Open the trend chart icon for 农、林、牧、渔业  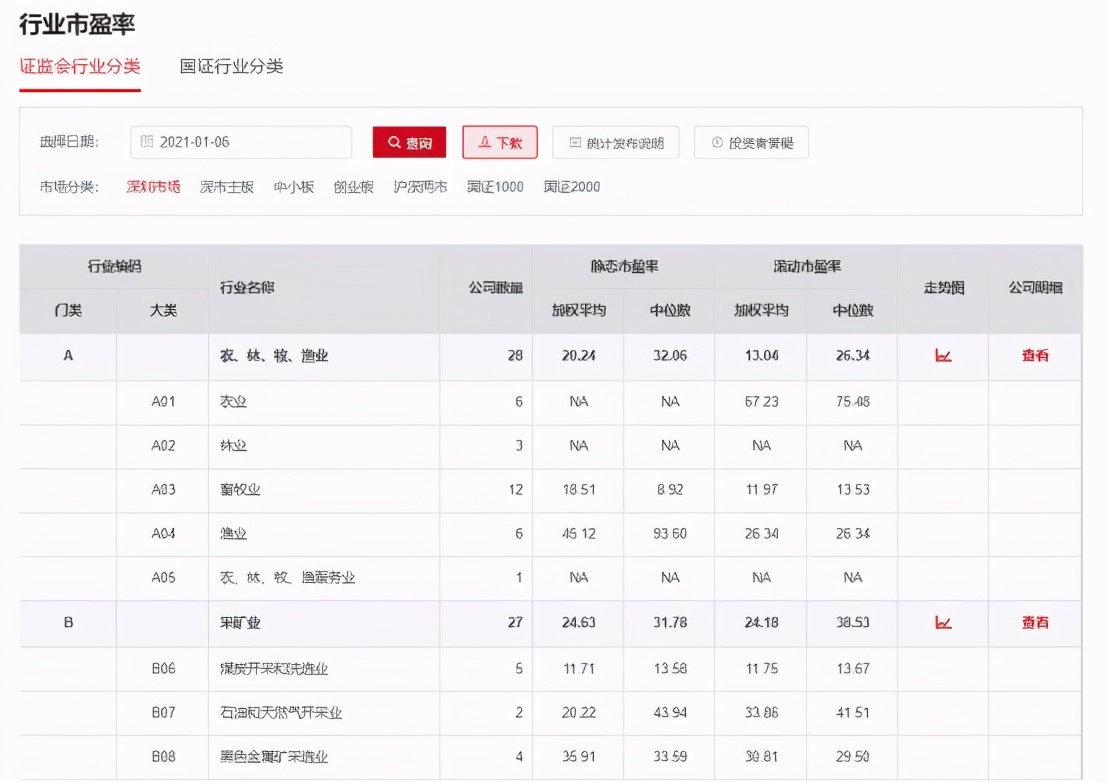(941, 356)
